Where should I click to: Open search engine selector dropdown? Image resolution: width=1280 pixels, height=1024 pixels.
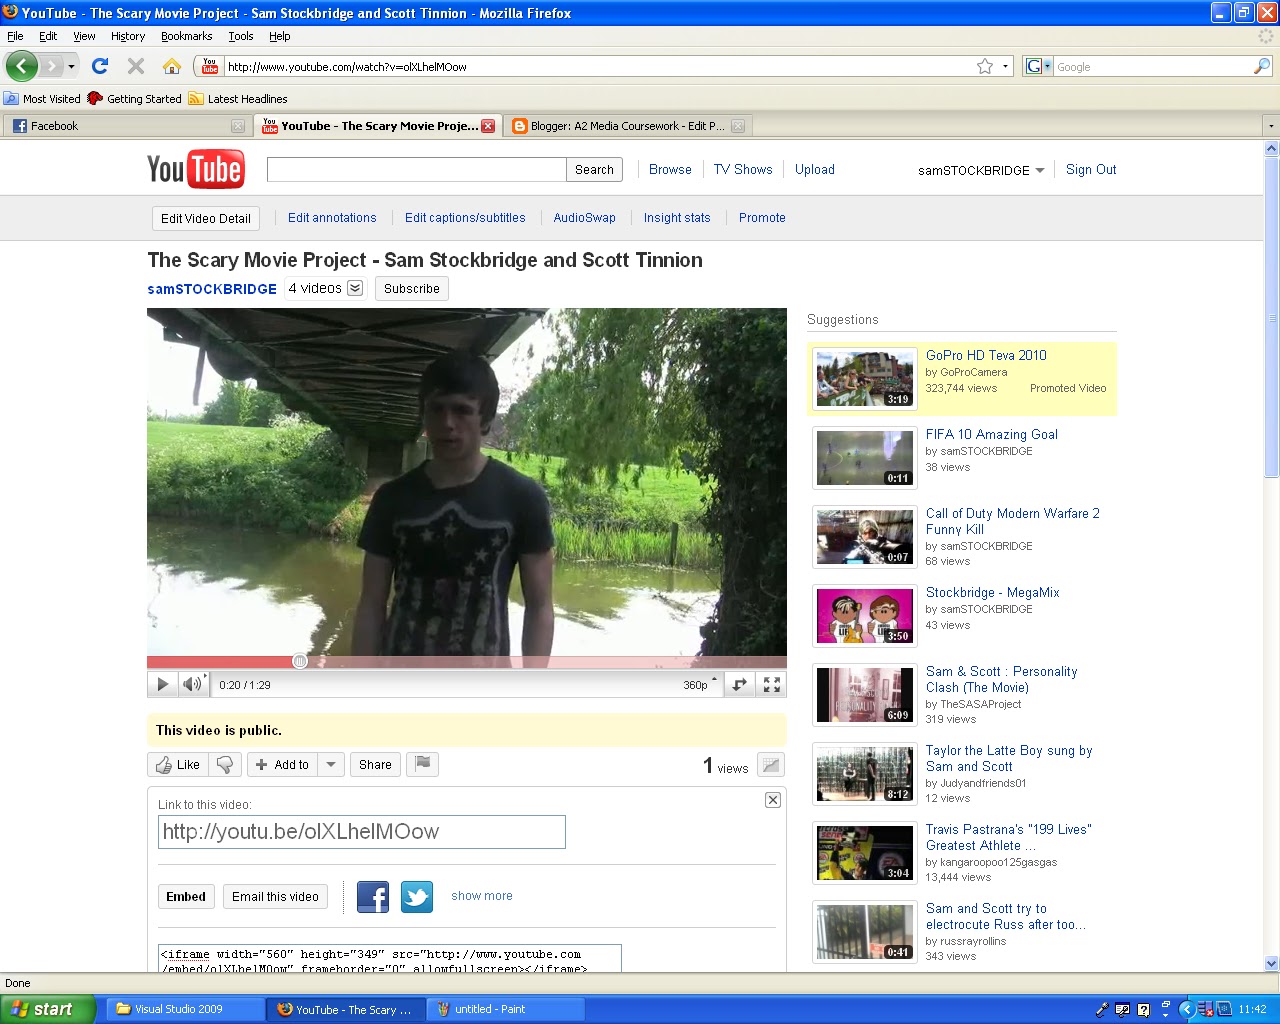click(x=1047, y=67)
